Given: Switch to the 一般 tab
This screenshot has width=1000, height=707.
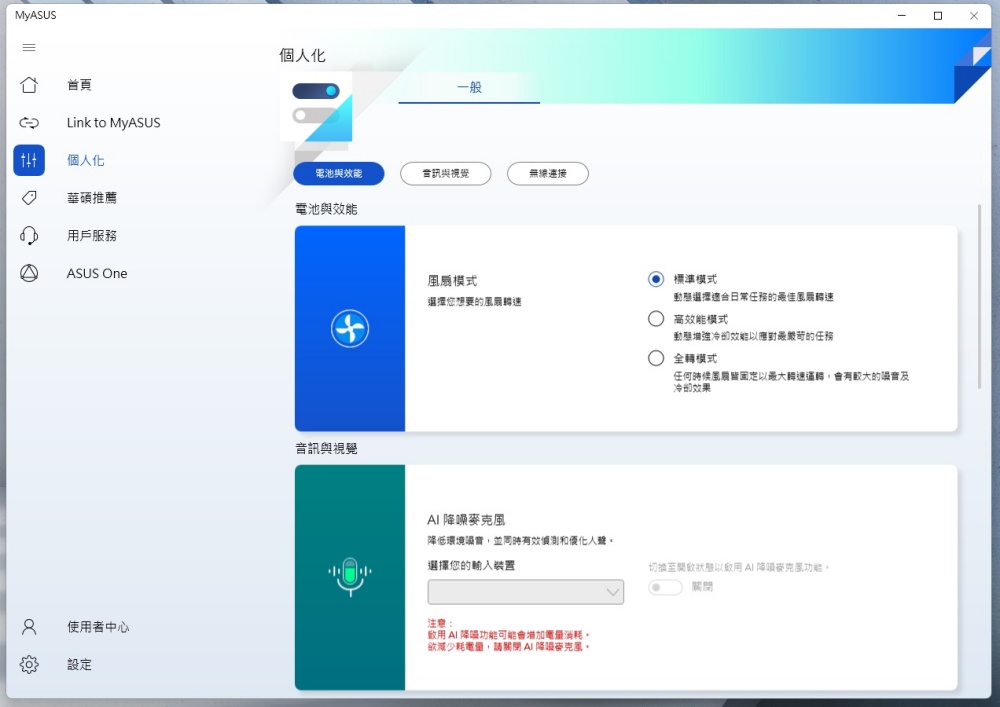Looking at the screenshot, I should point(469,87).
